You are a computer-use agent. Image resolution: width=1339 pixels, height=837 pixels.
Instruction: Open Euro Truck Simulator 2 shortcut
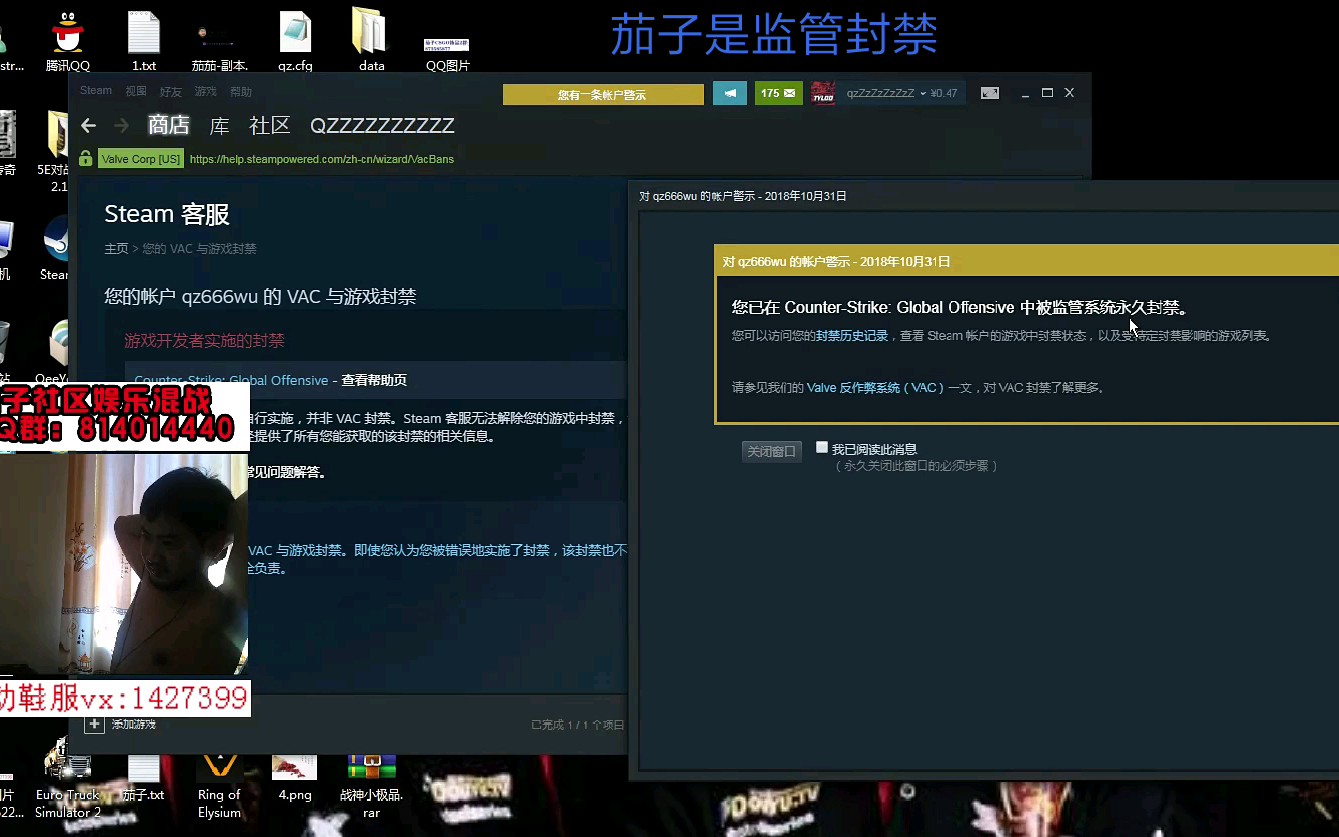(66, 765)
